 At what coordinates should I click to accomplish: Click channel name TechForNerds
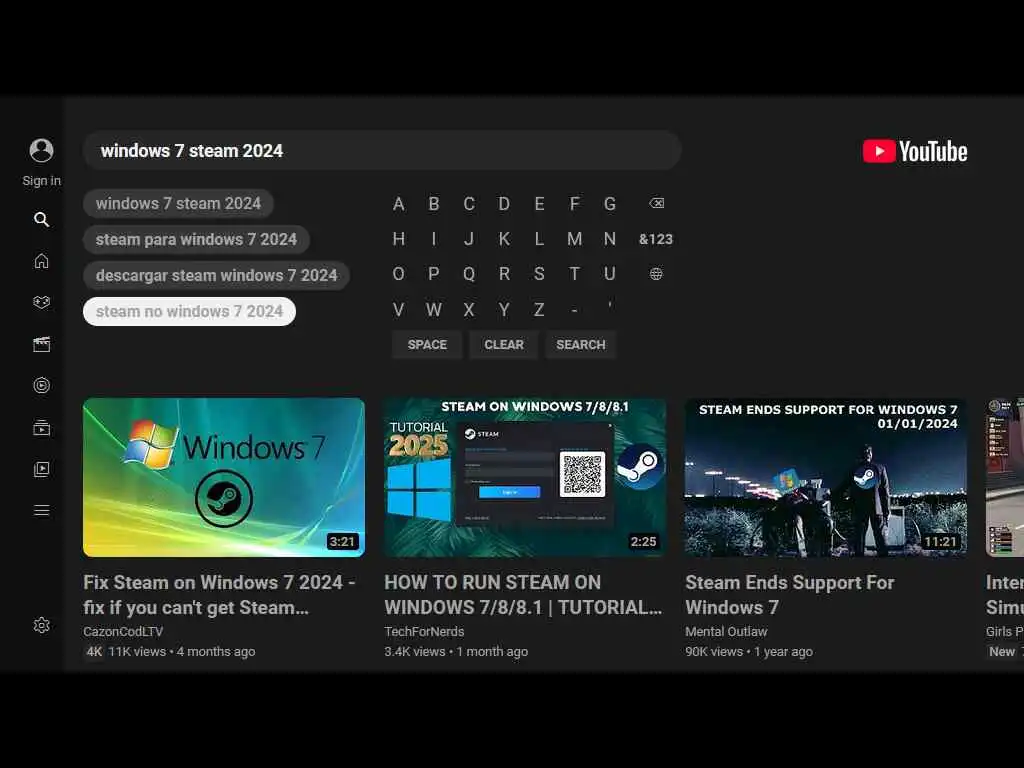coord(424,632)
